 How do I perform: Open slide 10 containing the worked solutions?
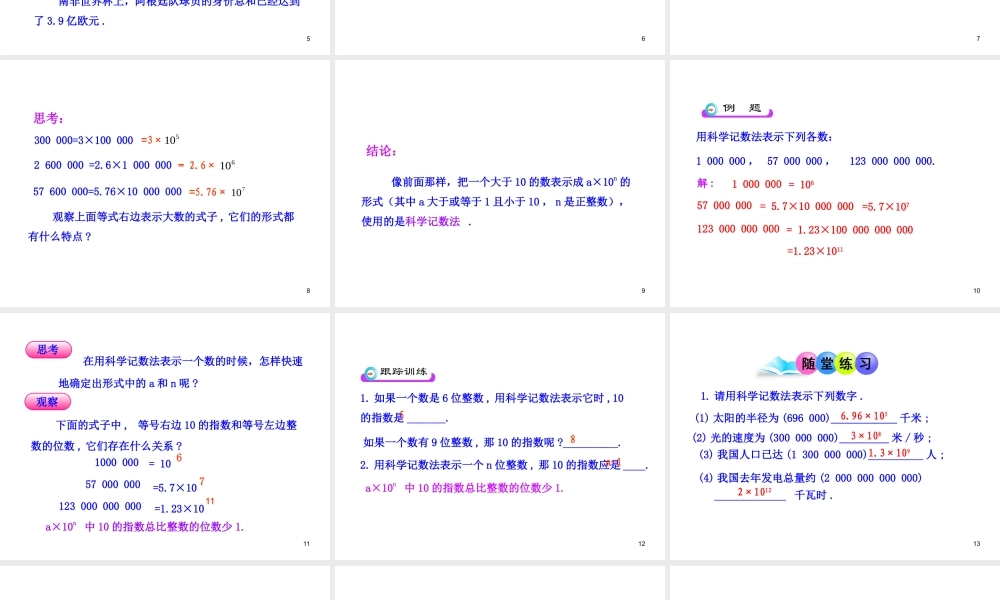(833, 180)
